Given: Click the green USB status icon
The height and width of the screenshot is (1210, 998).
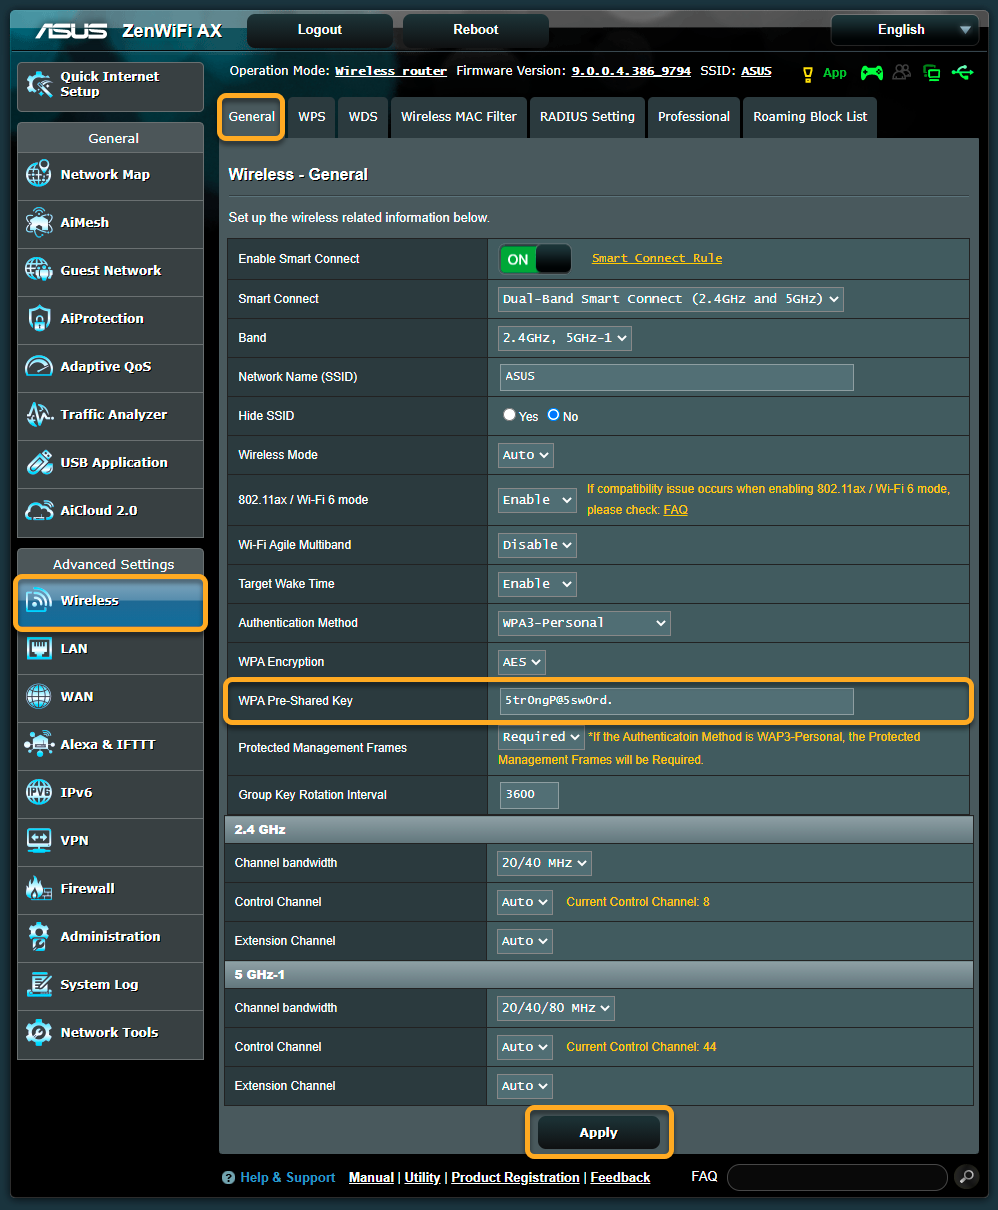Looking at the screenshot, I should [963, 72].
